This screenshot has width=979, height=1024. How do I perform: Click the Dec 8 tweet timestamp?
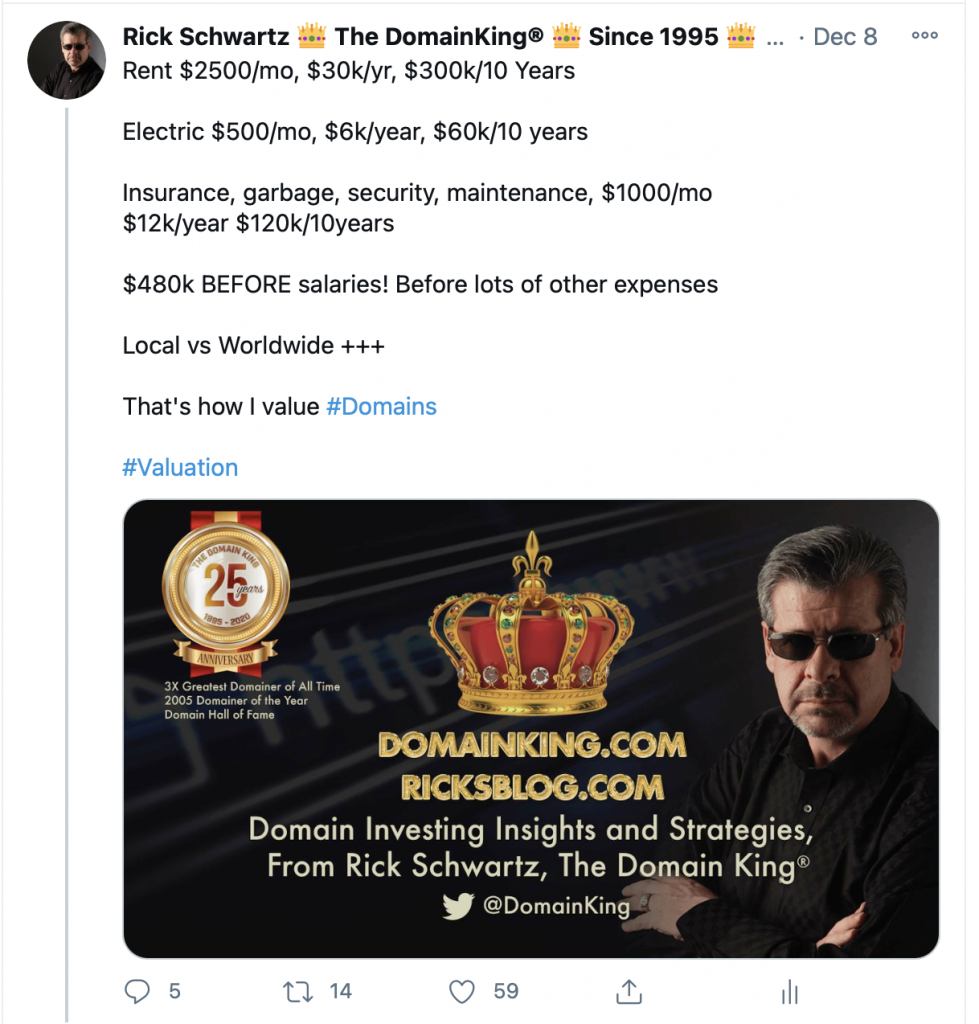click(845, 36)
